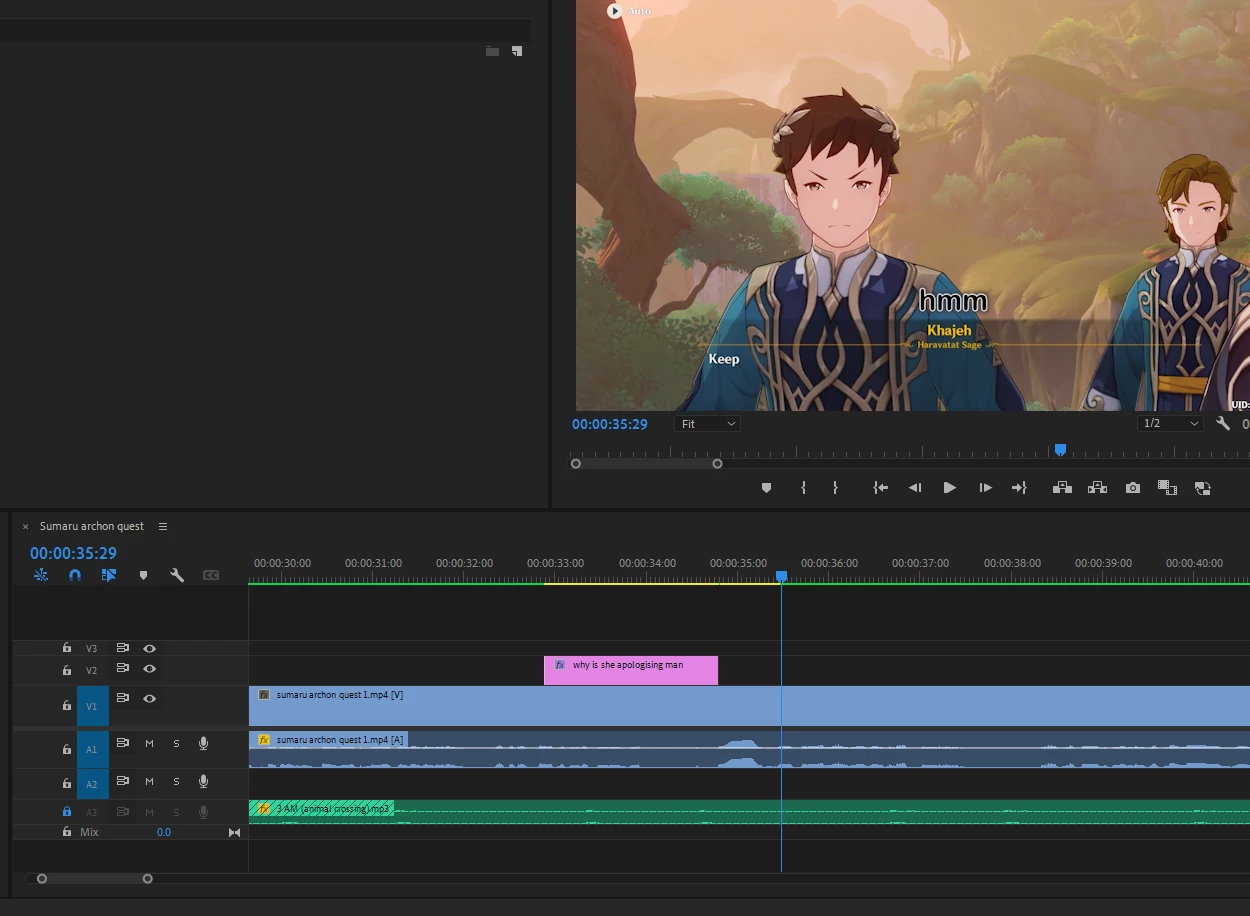Viewport: 1250px width, 916px height.
Task: Toggle sync lock on V3 track
Action: coord(123,648)
